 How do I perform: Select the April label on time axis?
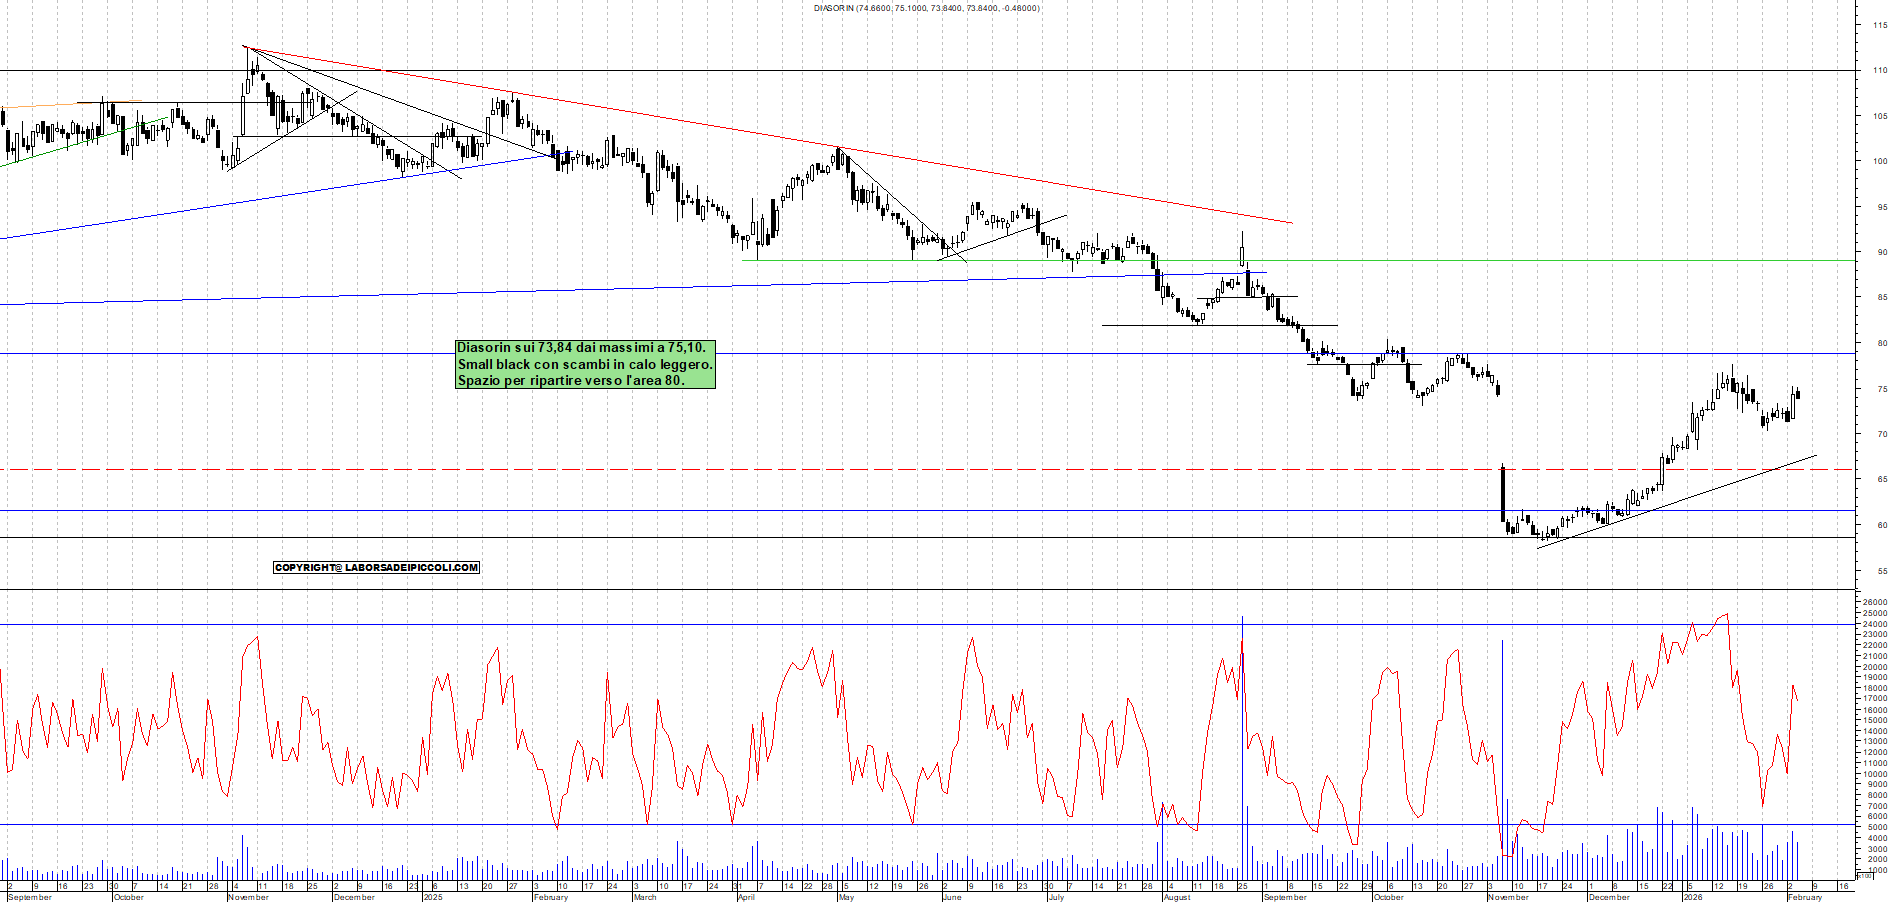point(746,897)
